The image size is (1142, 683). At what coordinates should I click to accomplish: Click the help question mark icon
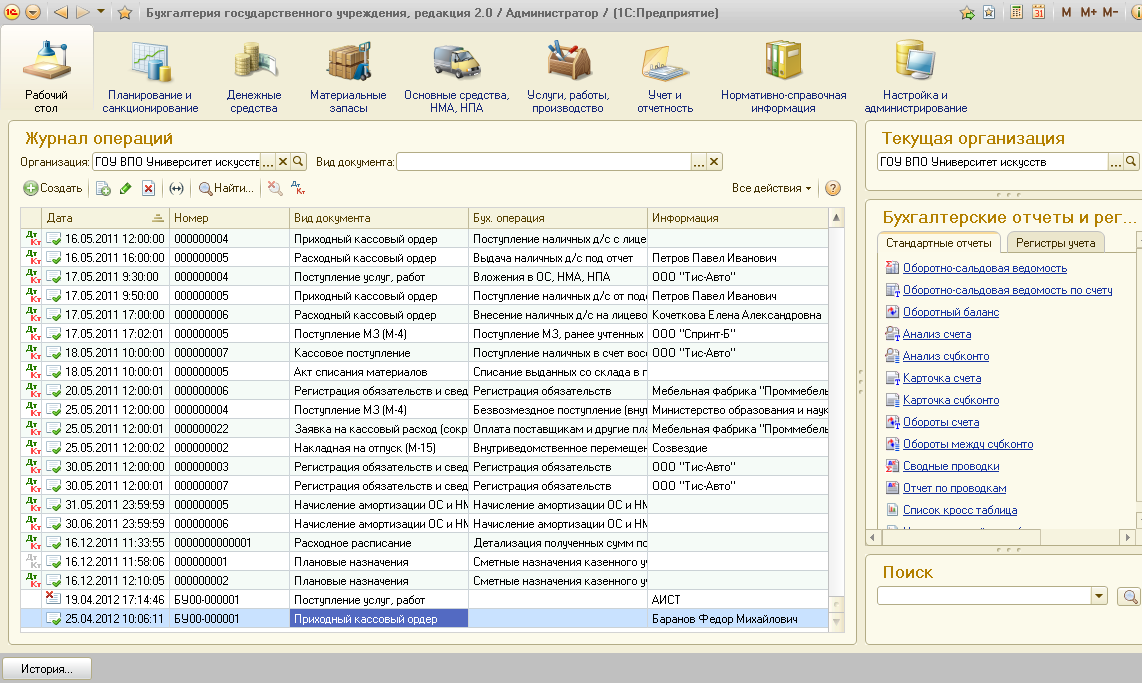(x=832, y=188)
